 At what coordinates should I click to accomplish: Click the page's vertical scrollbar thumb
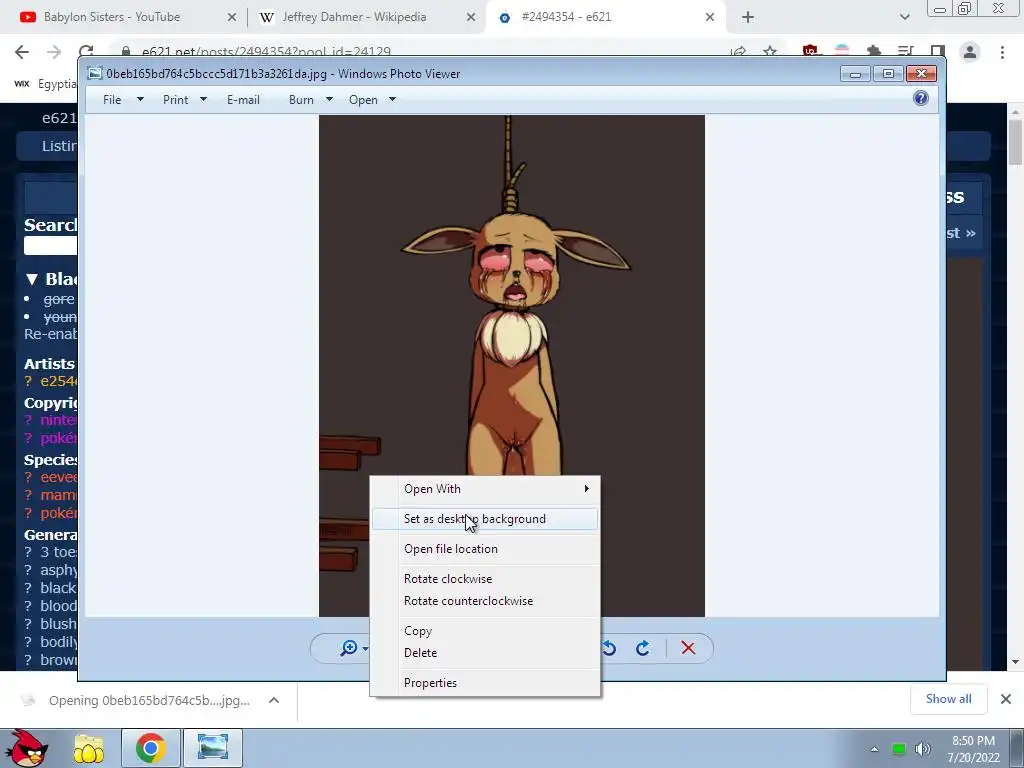1015,142
